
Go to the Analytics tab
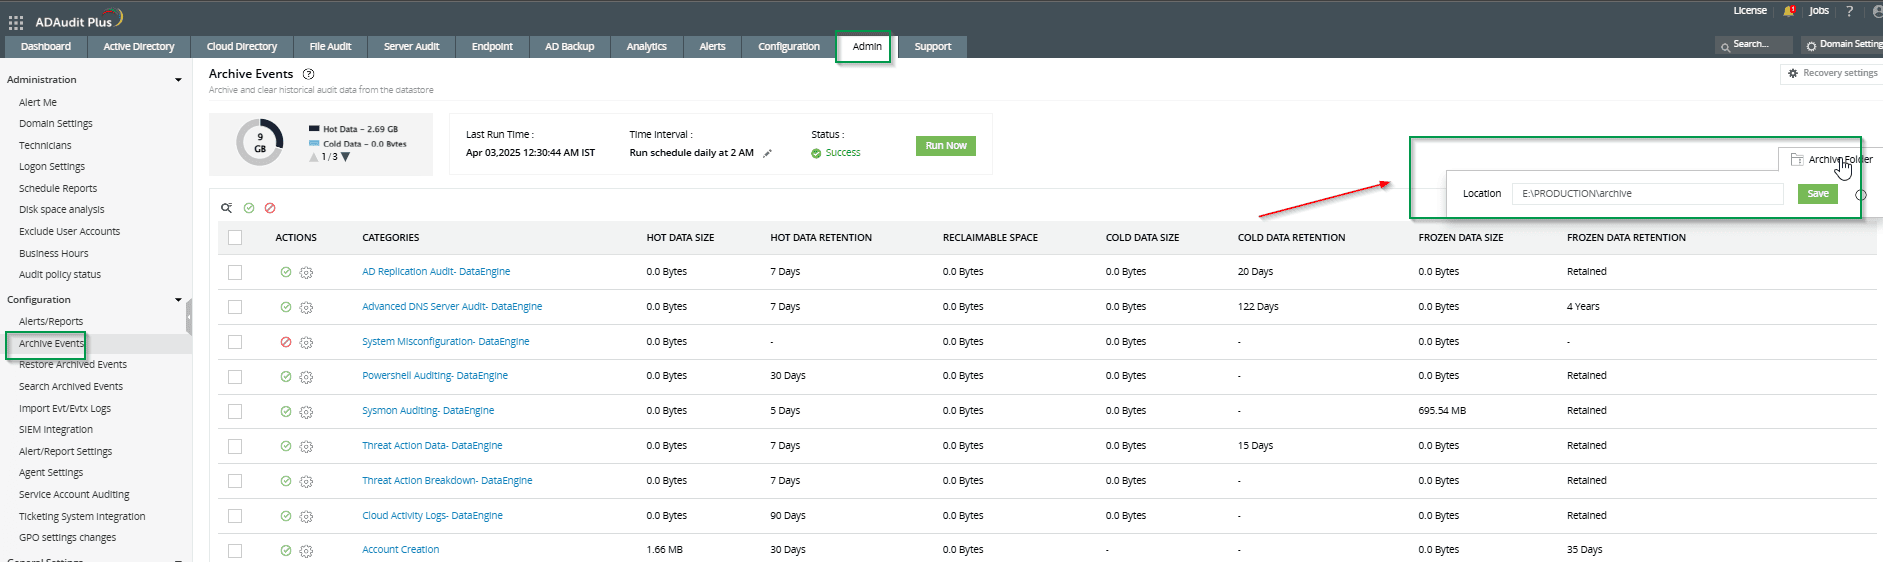point(647,47)
